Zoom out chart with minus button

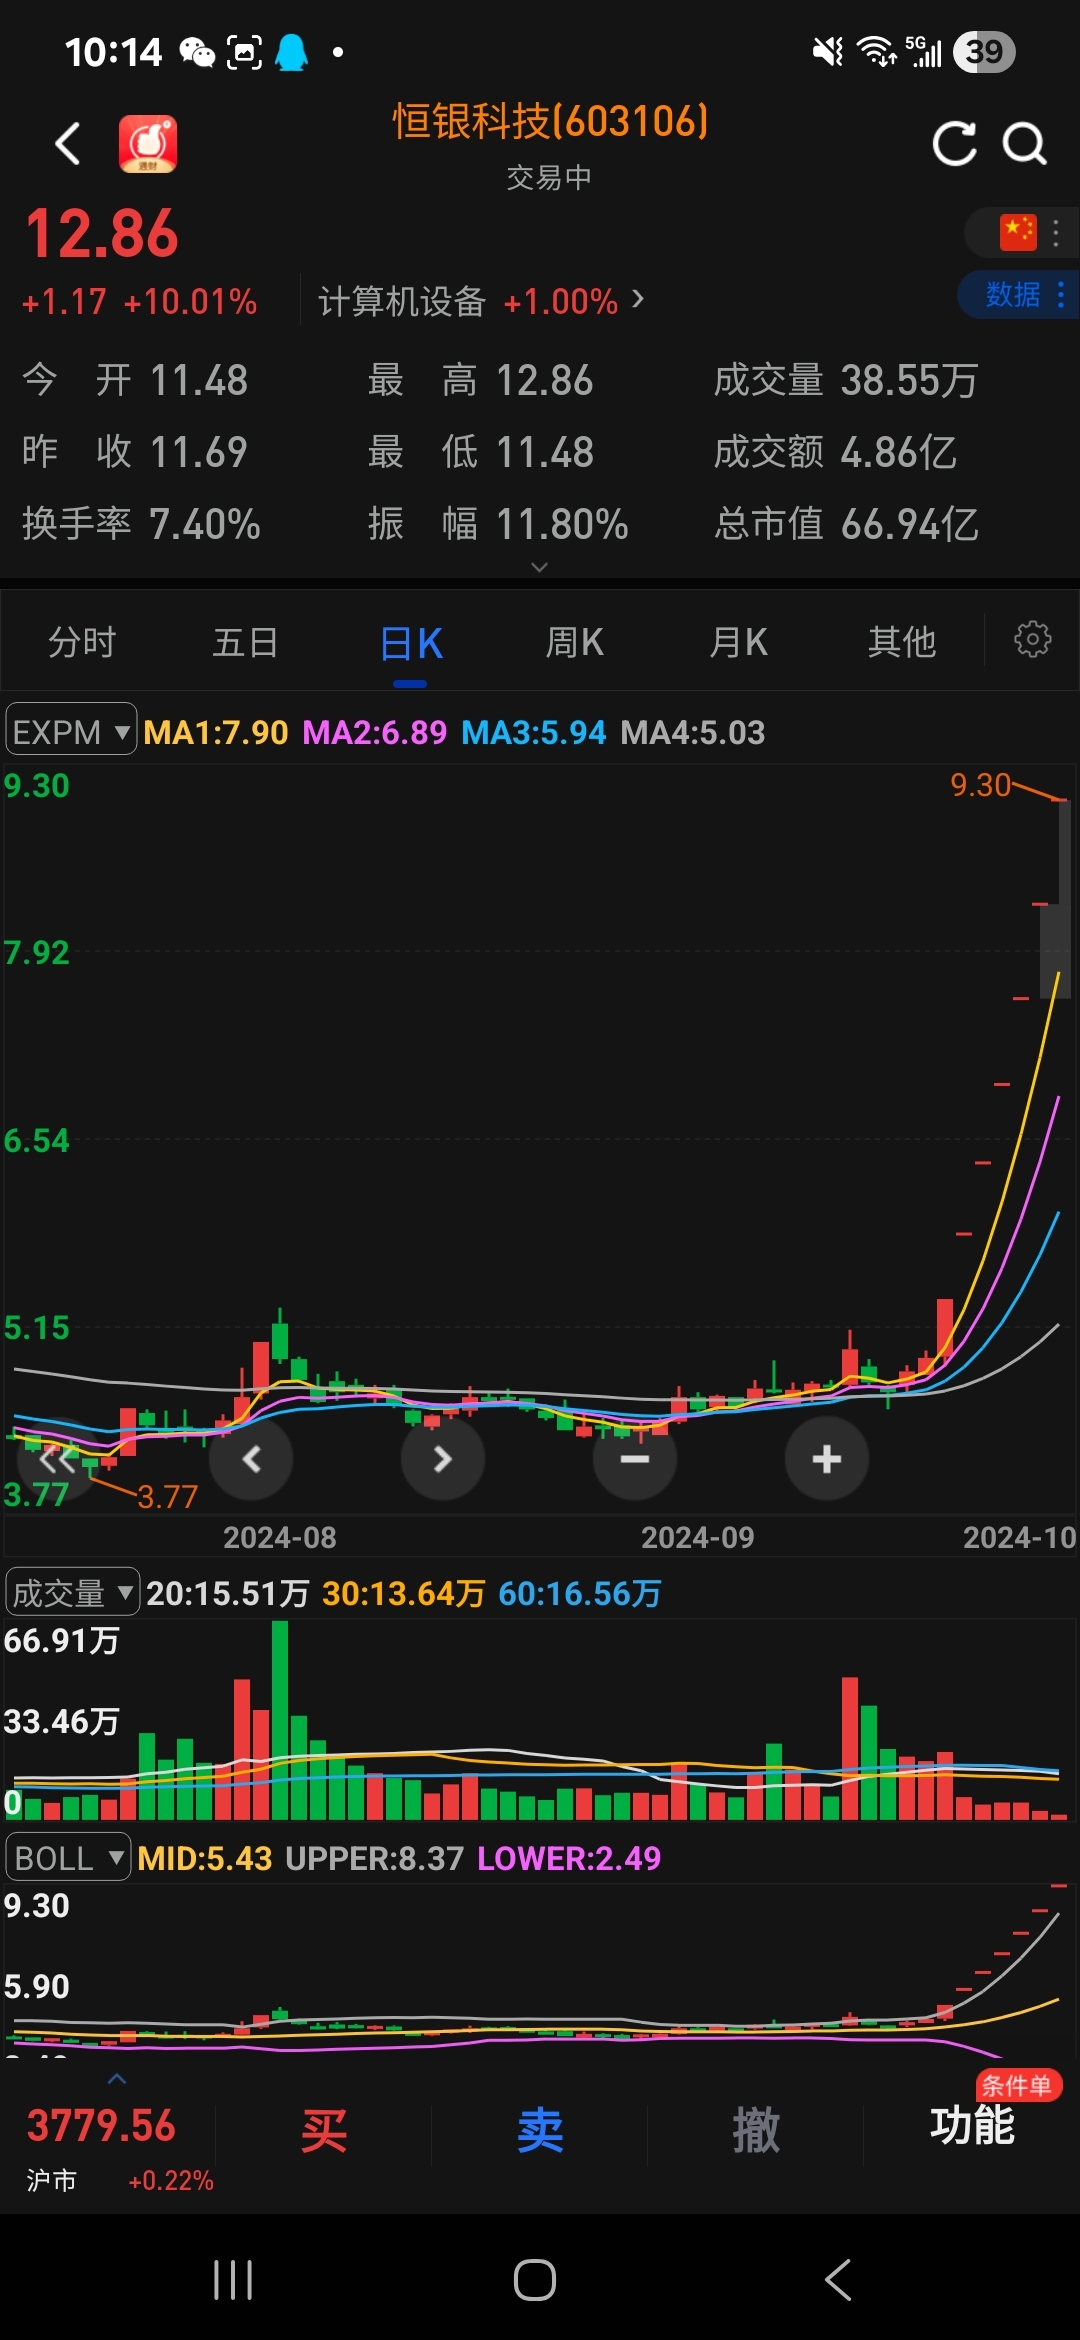(635, 1459)
